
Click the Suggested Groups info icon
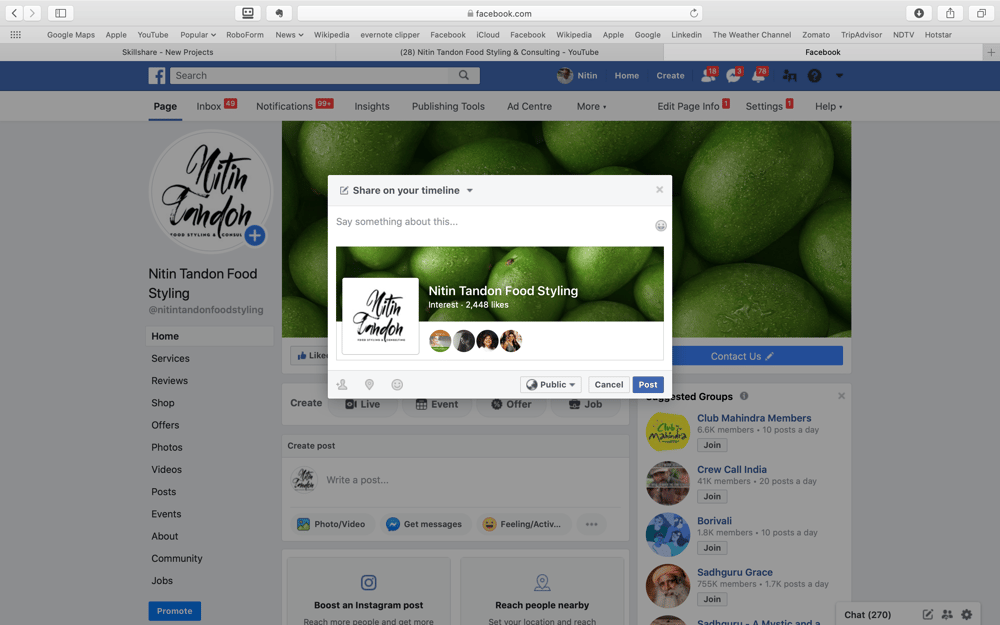tap(744, 396)
